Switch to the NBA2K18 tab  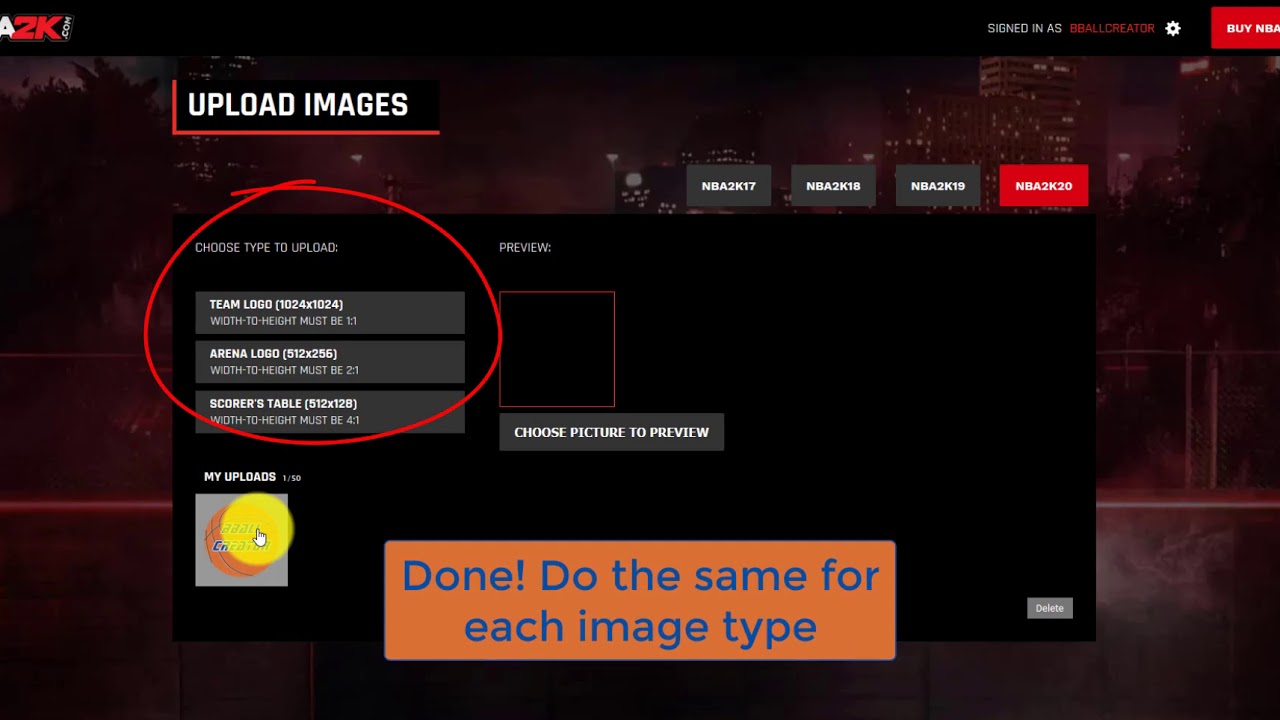(833, 186)
